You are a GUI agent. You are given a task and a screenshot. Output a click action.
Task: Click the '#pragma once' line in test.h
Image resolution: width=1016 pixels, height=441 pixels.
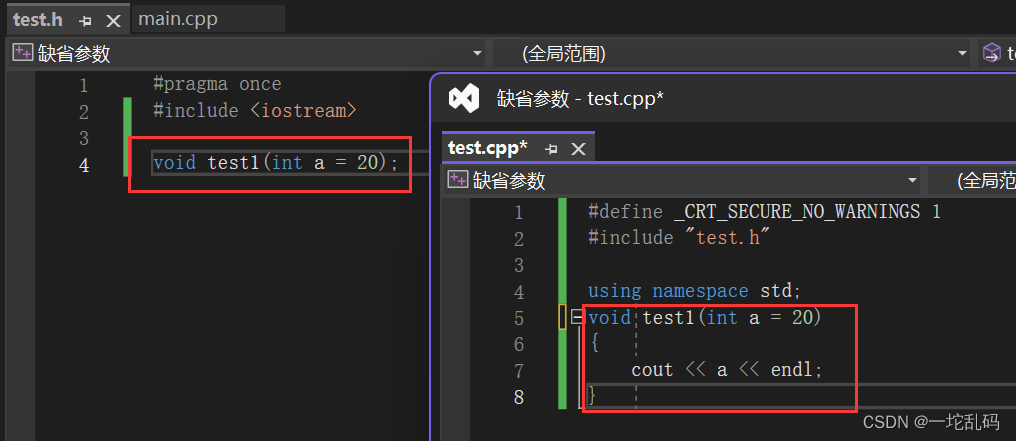click(217, 84)
